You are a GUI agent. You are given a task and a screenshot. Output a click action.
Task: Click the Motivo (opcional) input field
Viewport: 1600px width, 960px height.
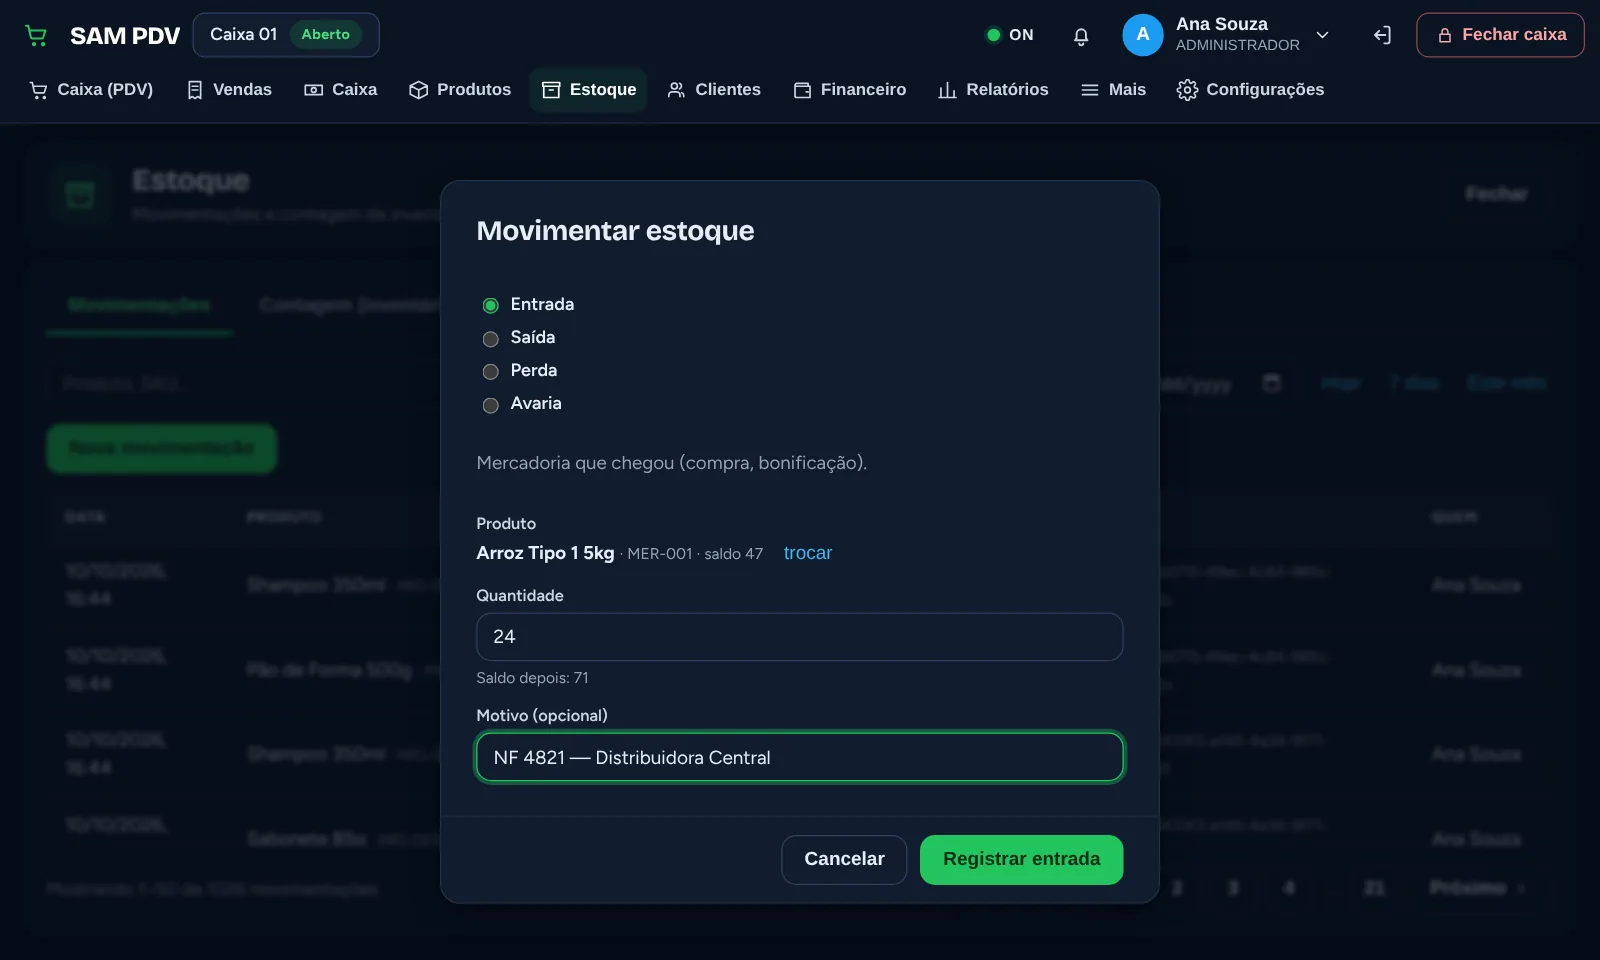click(x=800, y=757)
